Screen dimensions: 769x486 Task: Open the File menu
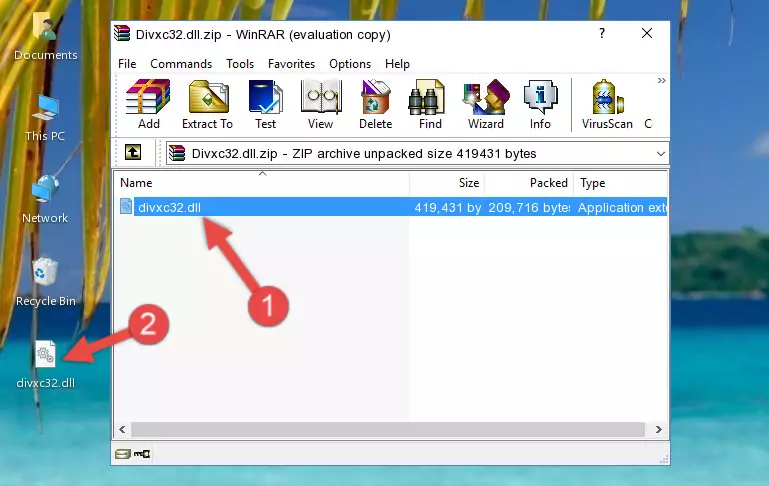(x=127, y=64)
